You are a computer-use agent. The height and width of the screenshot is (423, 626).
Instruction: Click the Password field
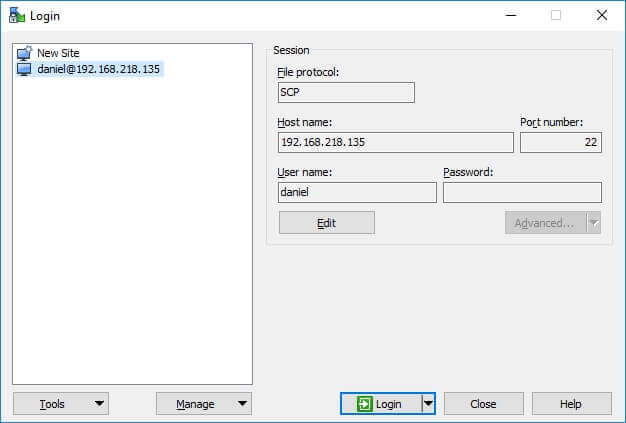coord(522,192)
